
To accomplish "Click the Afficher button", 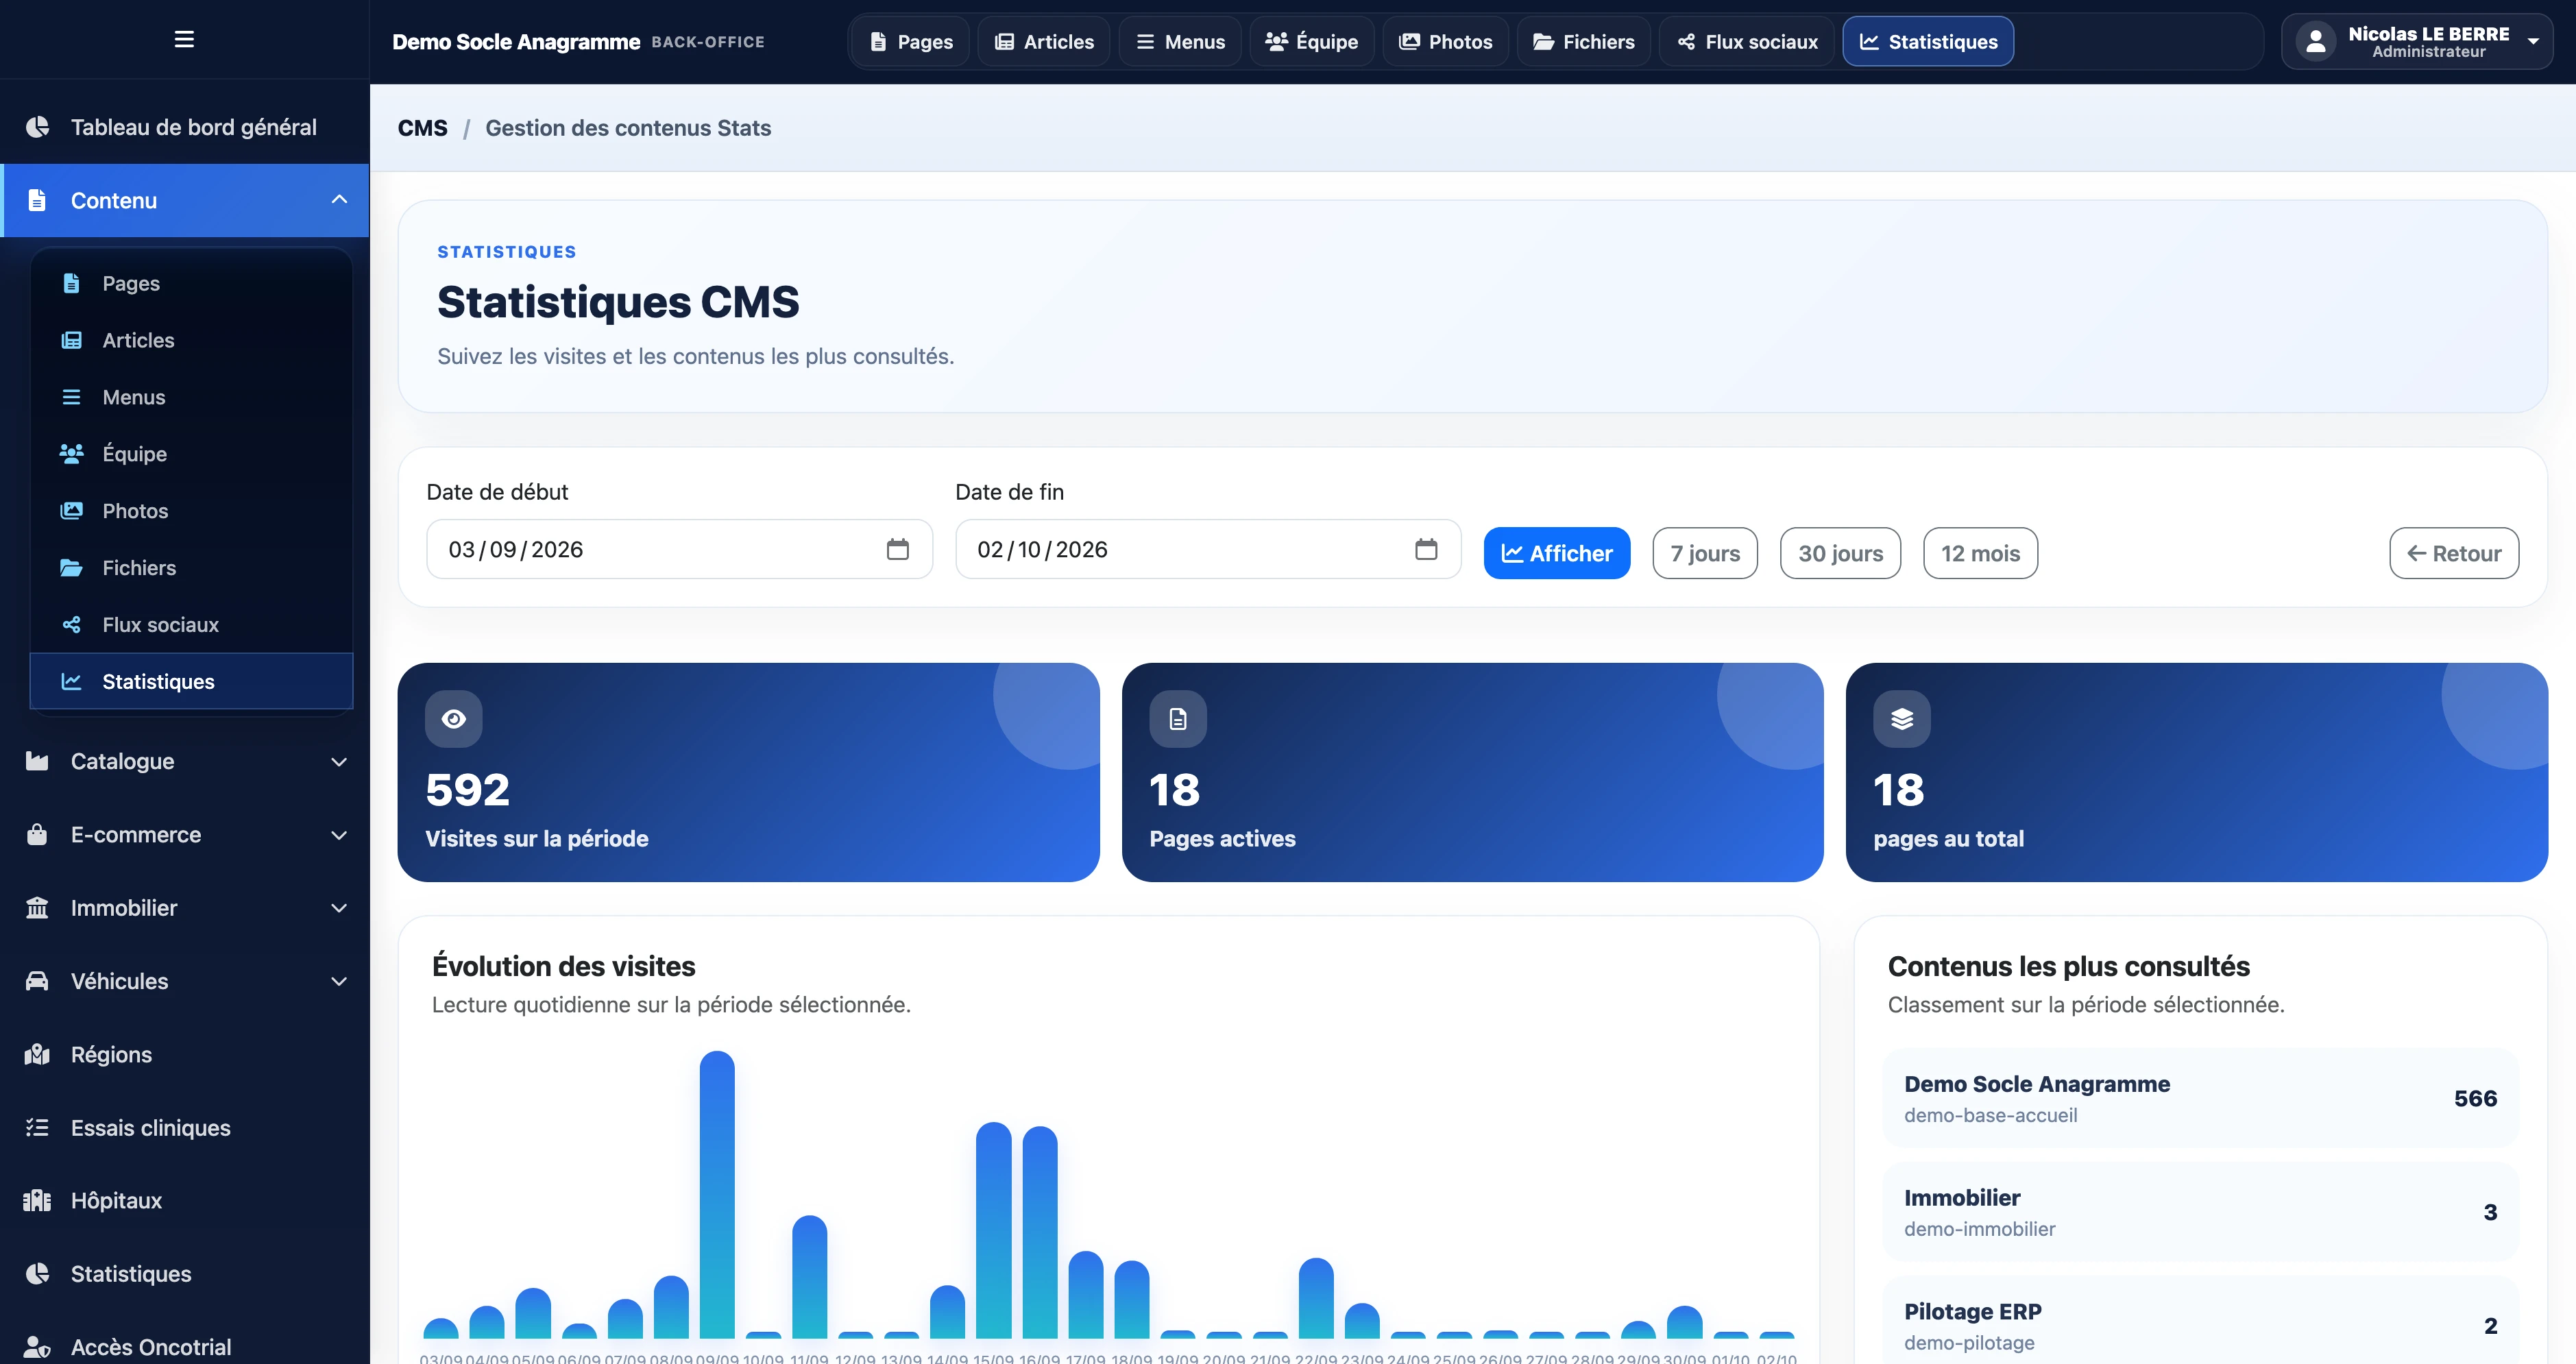I will (x=1557, y=553).
